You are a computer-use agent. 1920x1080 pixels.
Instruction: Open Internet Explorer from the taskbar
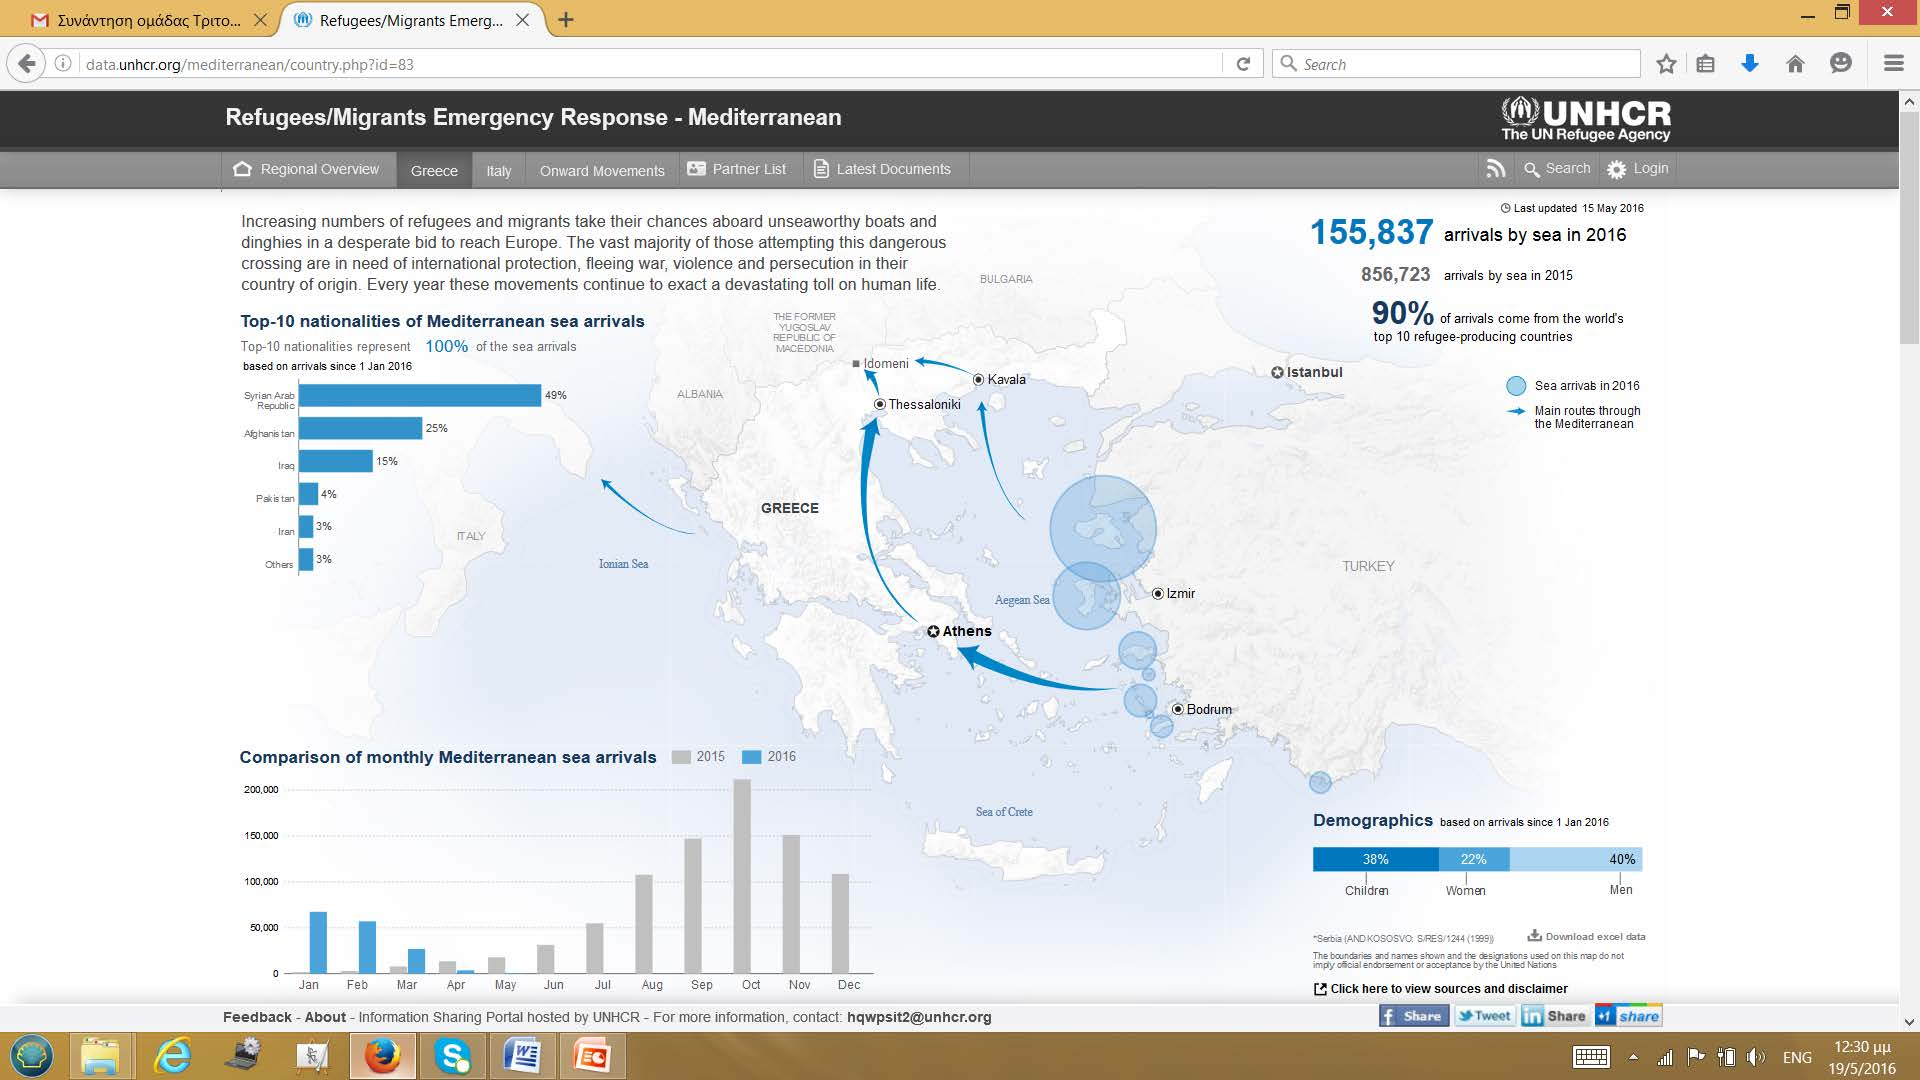click(x=172, y=1056)
